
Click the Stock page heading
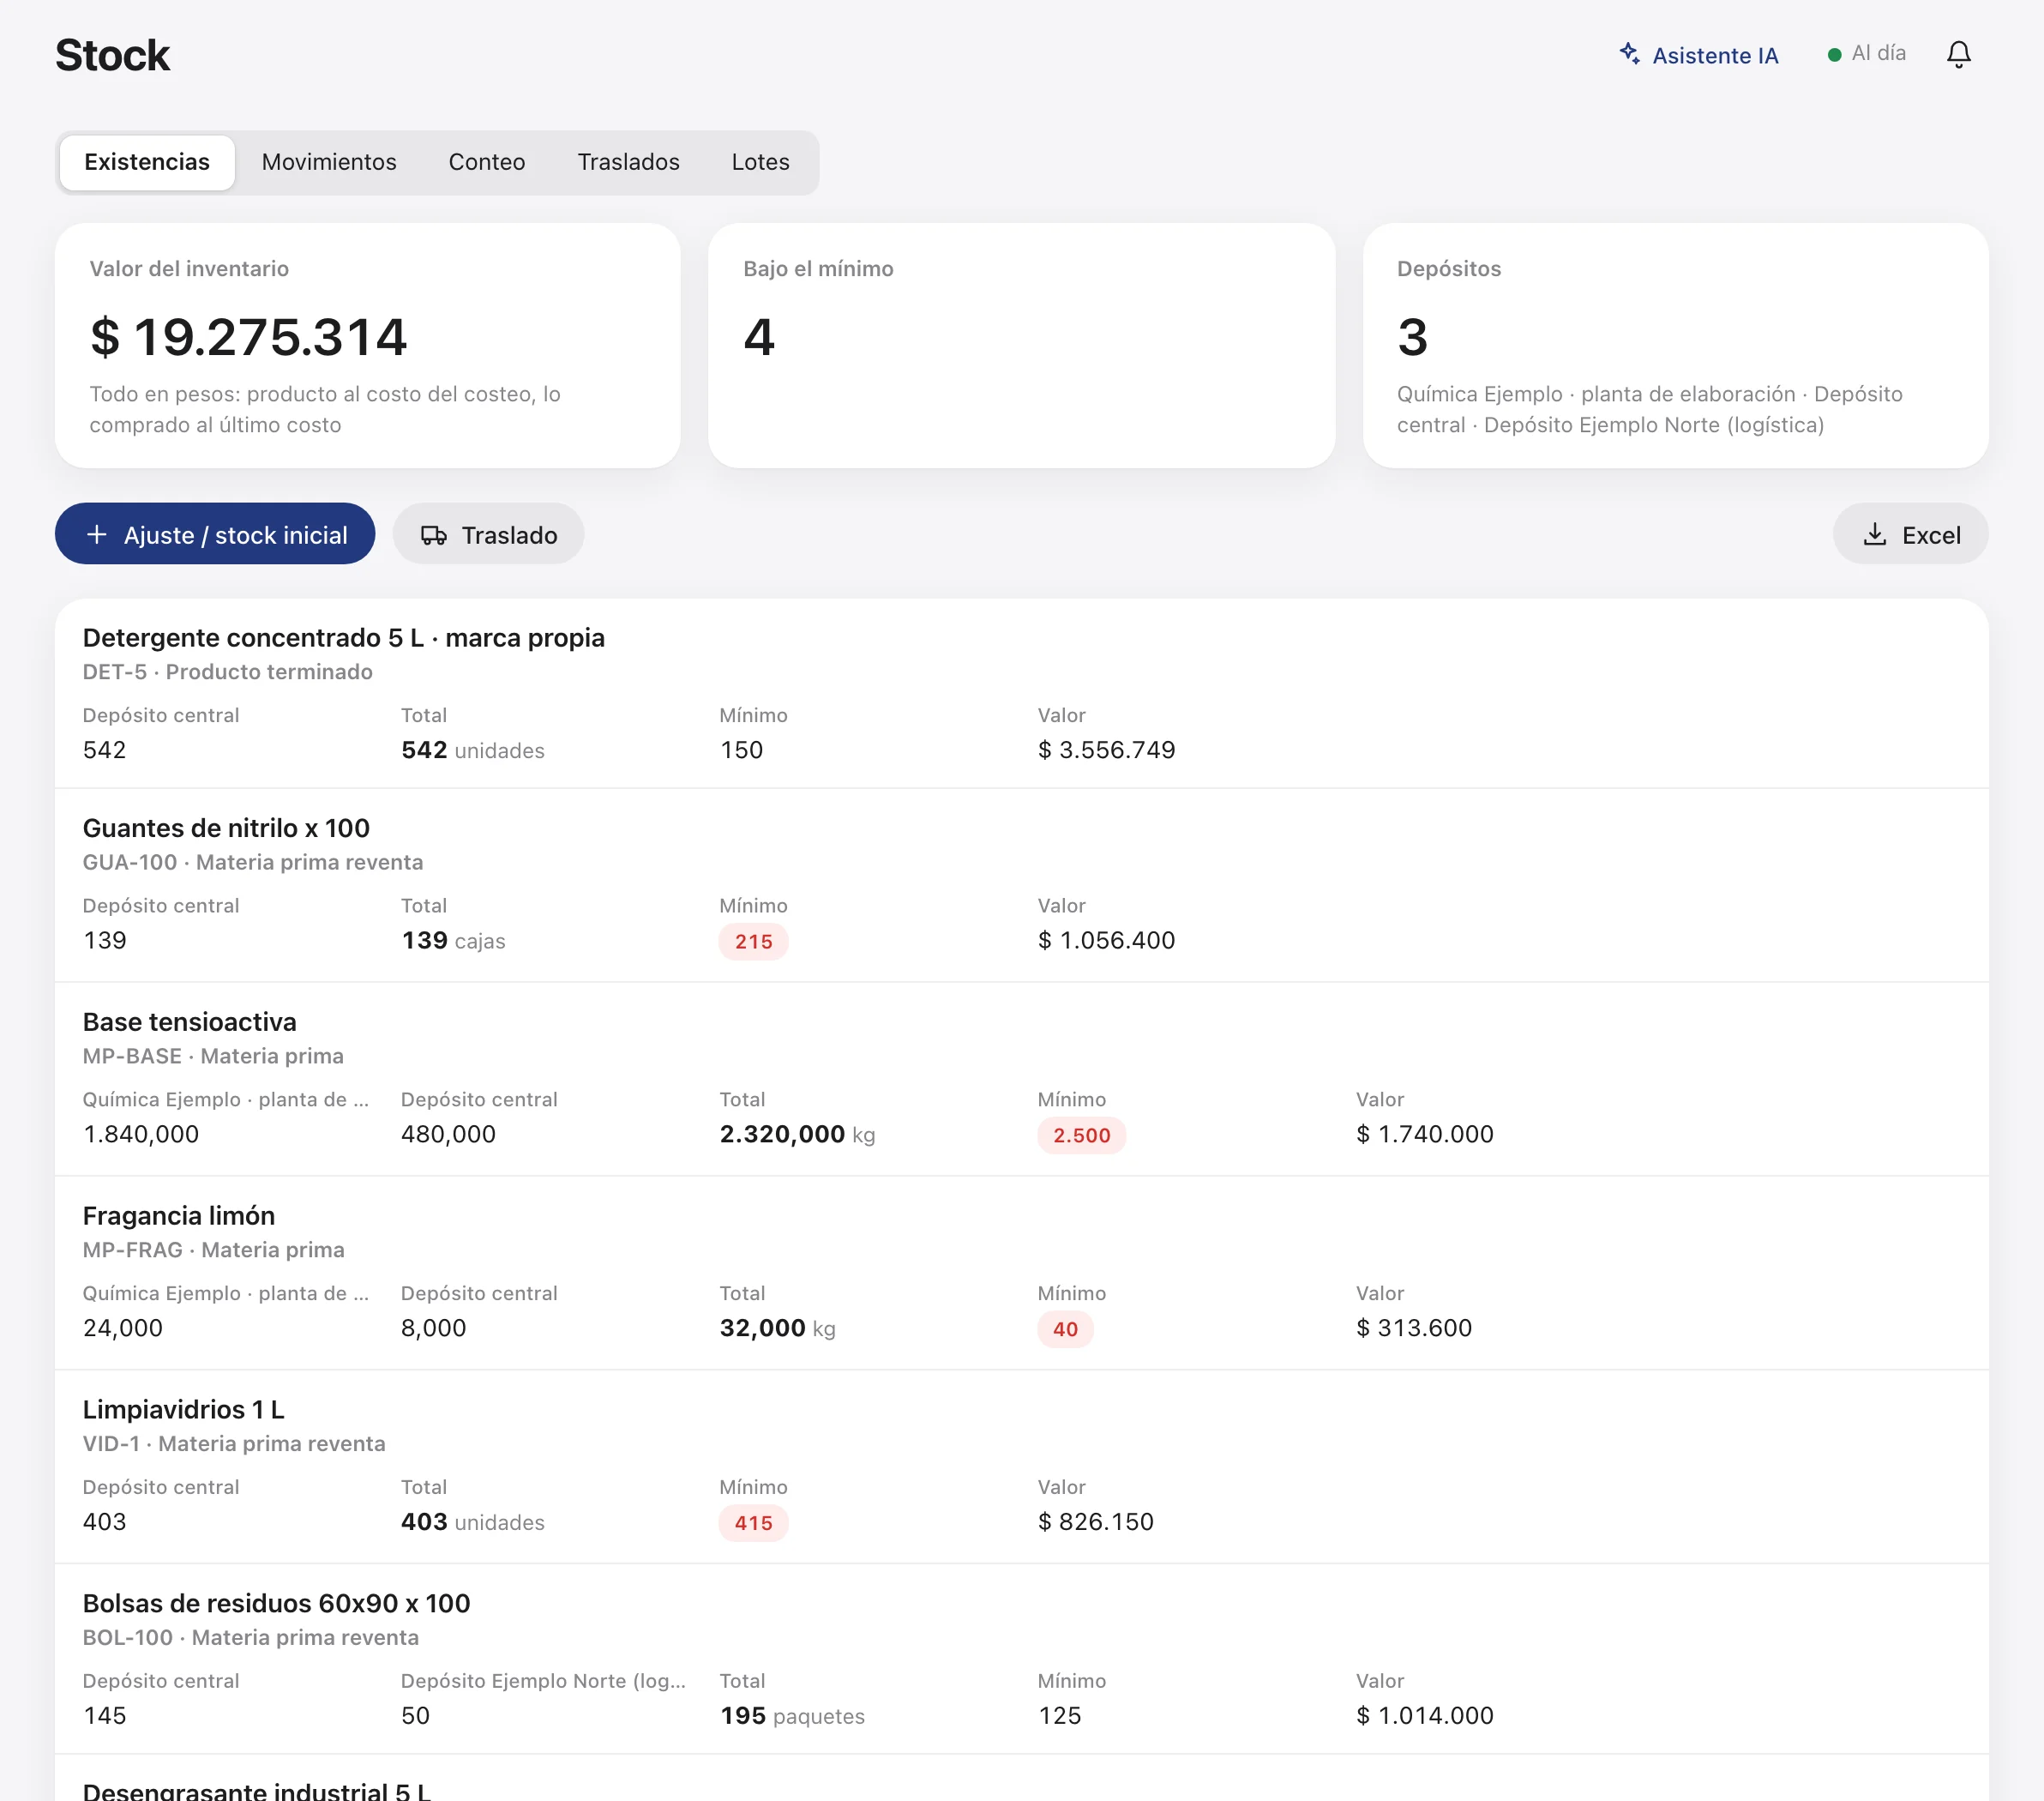coord(112,55)
